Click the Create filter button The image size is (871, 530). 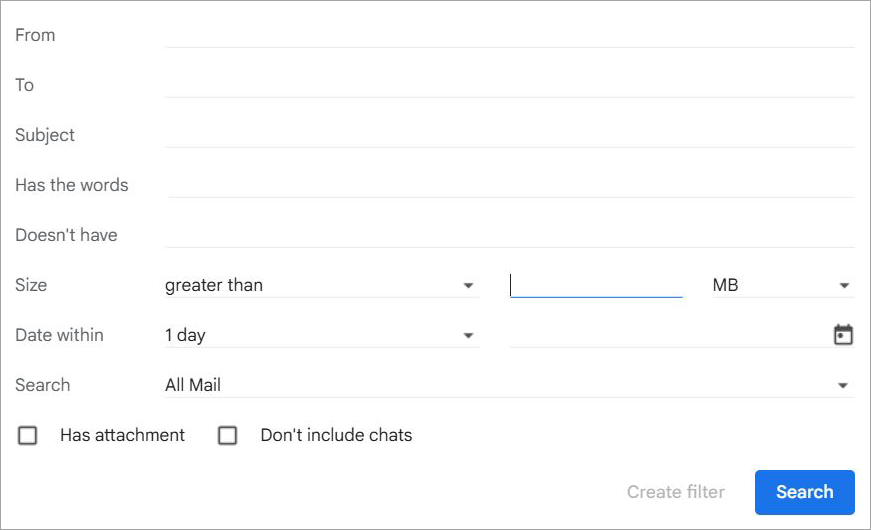tap(676, 492)
